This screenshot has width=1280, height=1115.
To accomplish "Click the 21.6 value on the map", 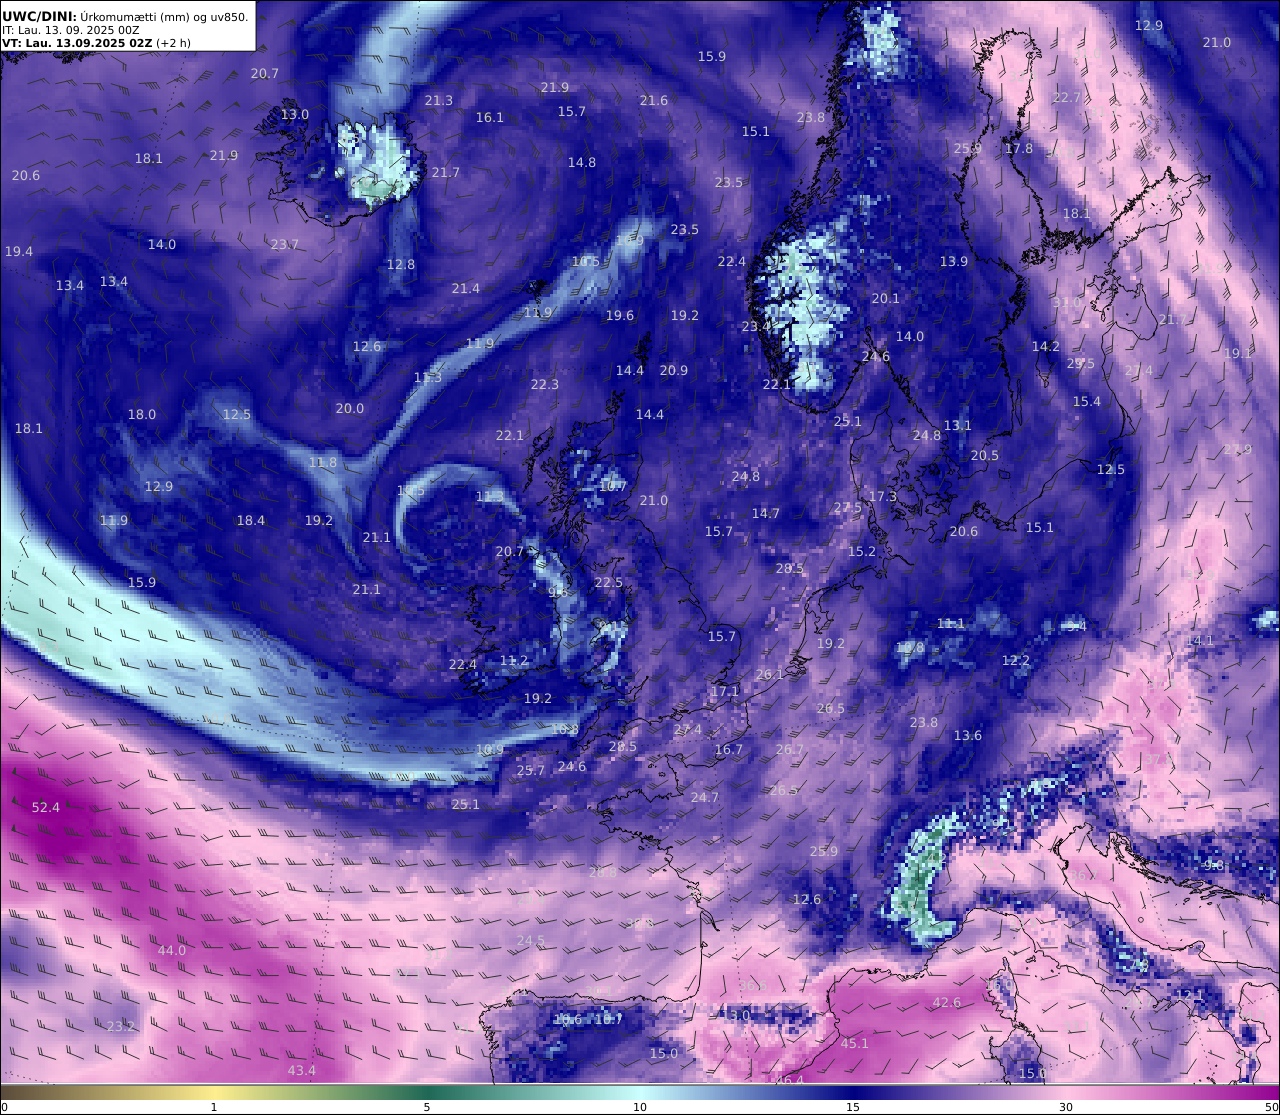I will pos(653,100).
